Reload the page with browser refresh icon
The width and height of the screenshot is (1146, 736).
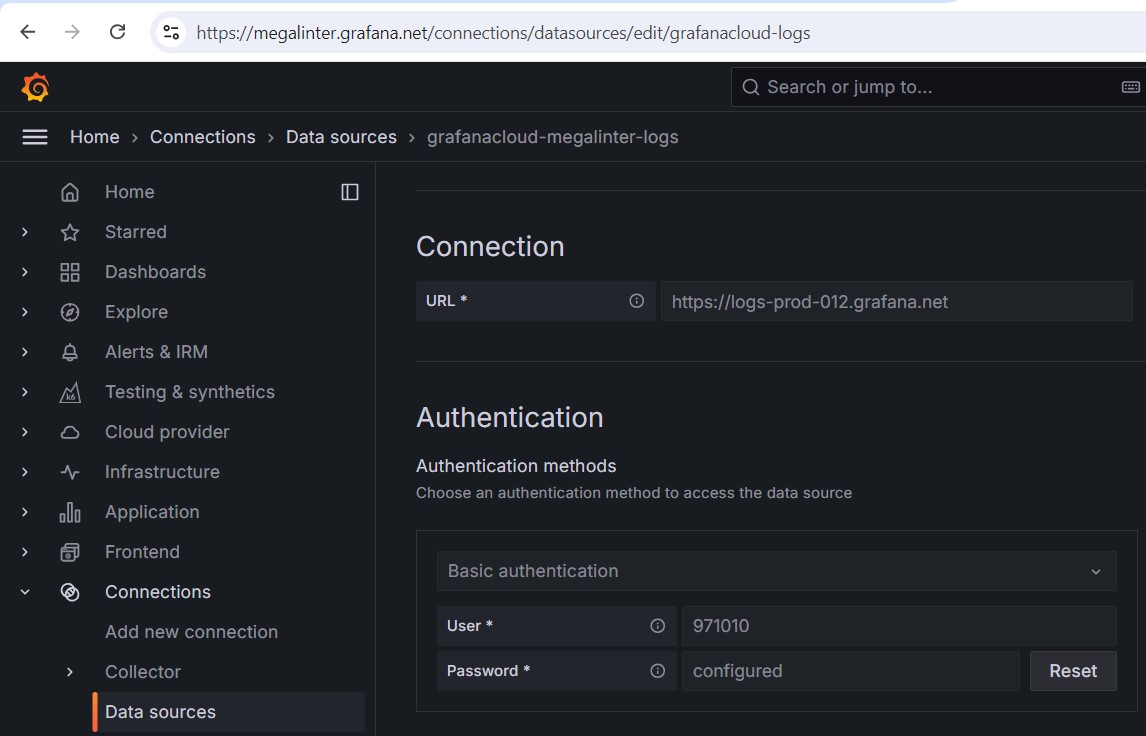click(118, 32)
